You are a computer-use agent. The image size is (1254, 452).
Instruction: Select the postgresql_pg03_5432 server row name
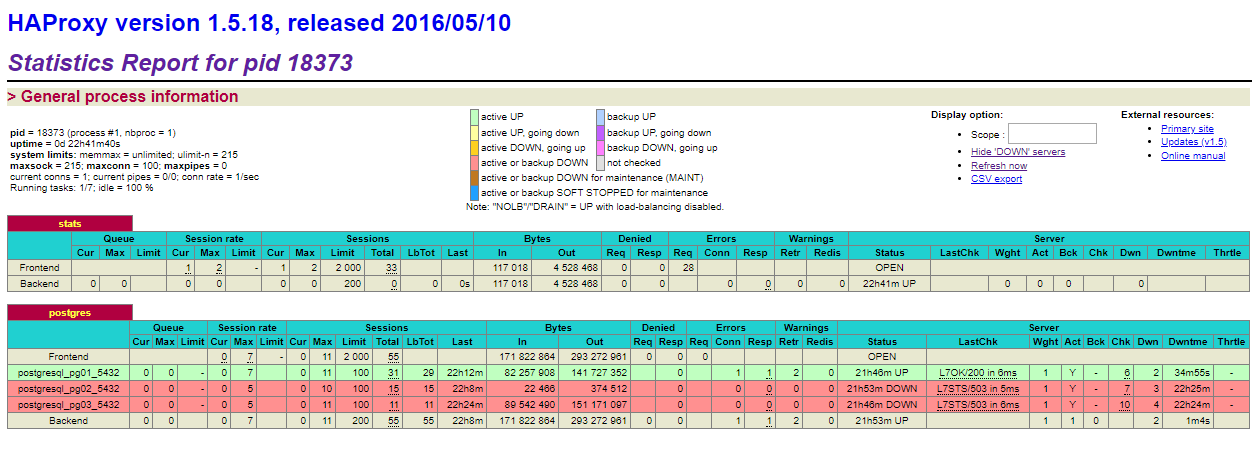(x=69, y=405)
